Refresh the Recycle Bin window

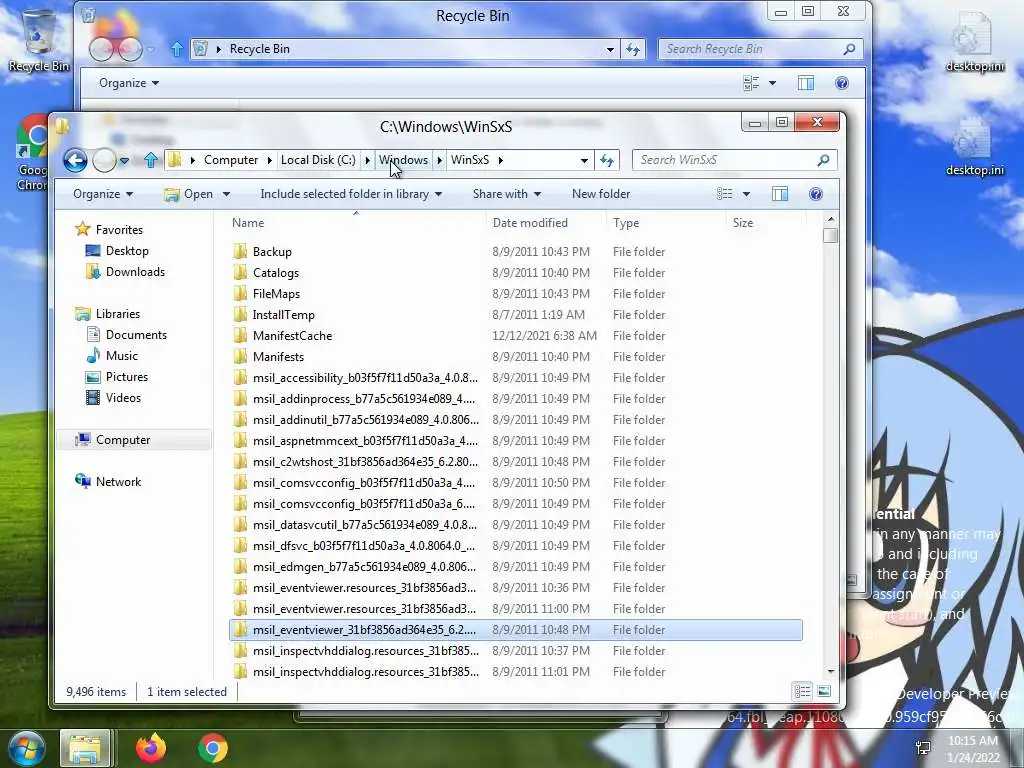point(633,49)
